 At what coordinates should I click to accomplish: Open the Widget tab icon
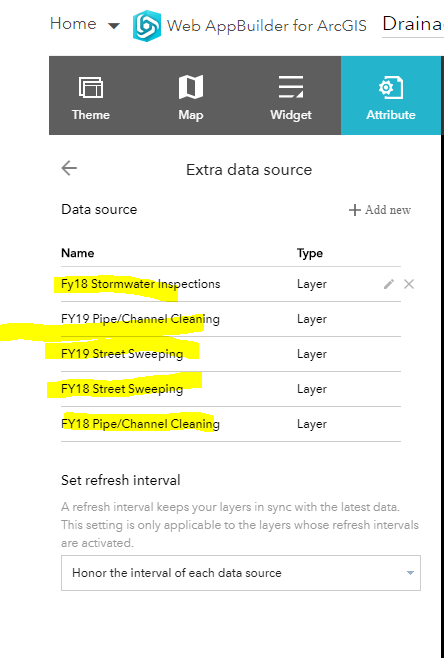291,87
